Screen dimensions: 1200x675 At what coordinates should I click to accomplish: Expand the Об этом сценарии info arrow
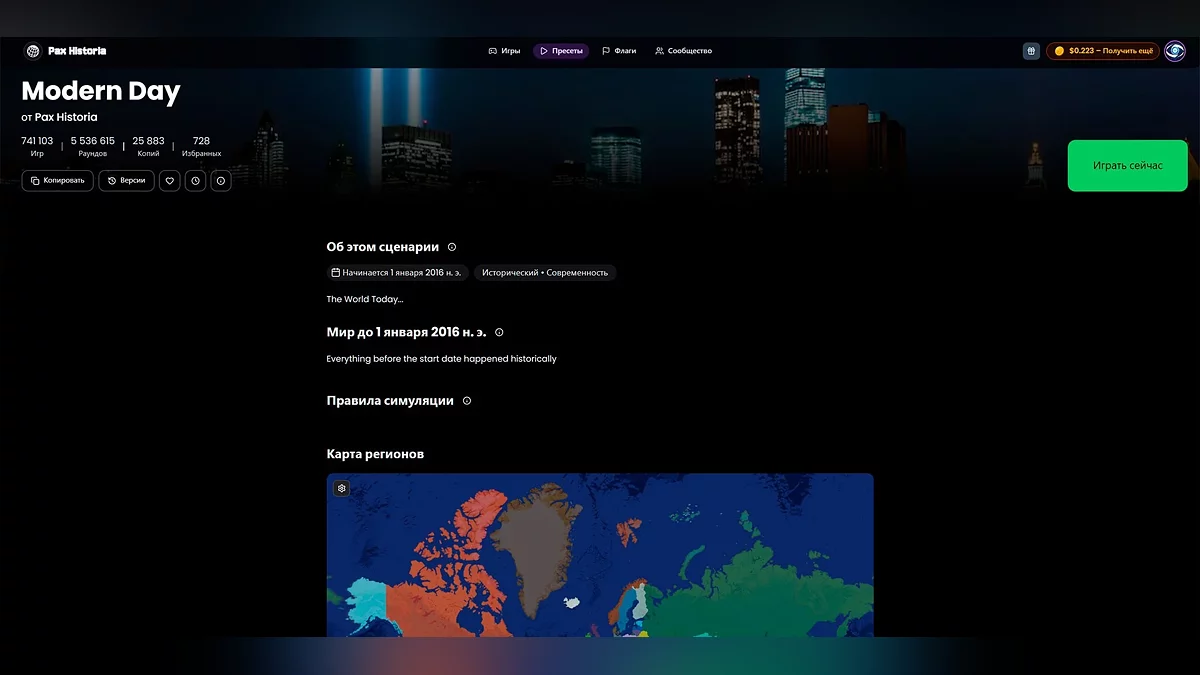point(452,247)
